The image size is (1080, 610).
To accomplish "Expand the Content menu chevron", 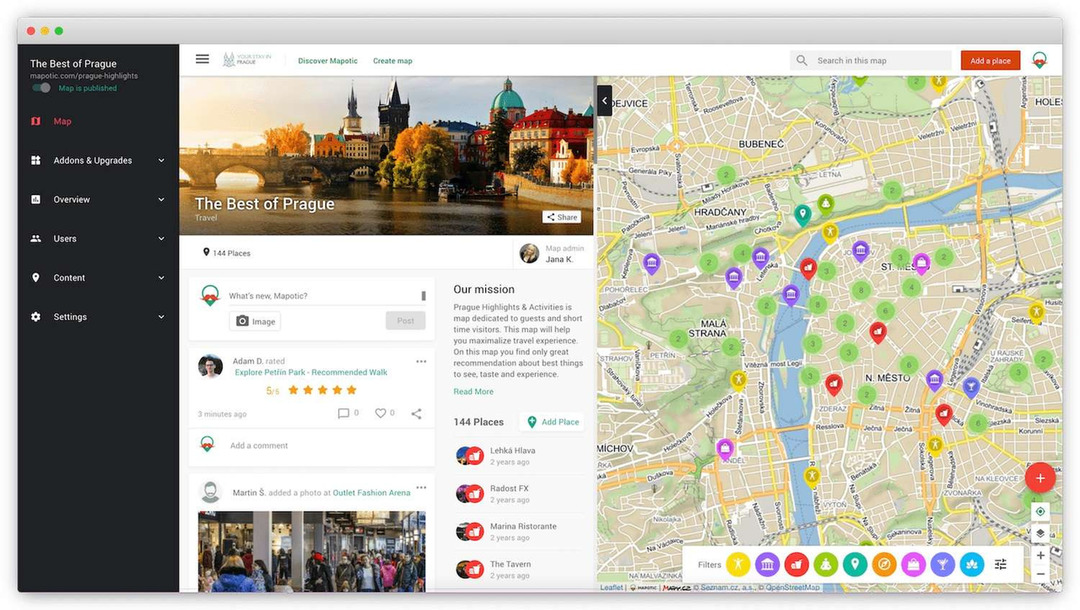I will (x=161, y=278).
